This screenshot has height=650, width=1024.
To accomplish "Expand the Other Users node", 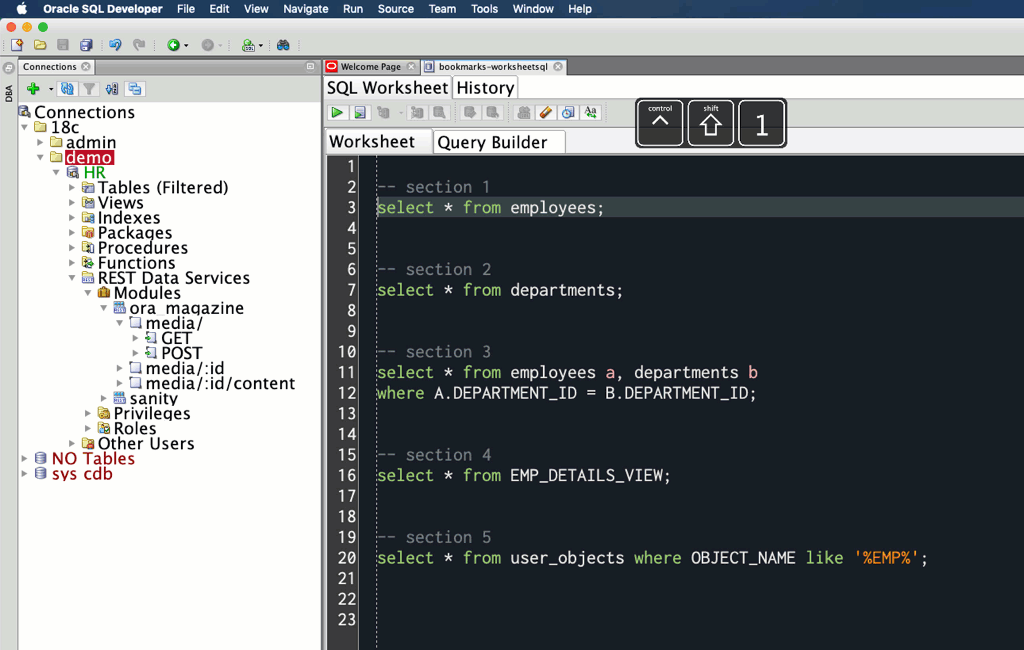I will 72,444.
